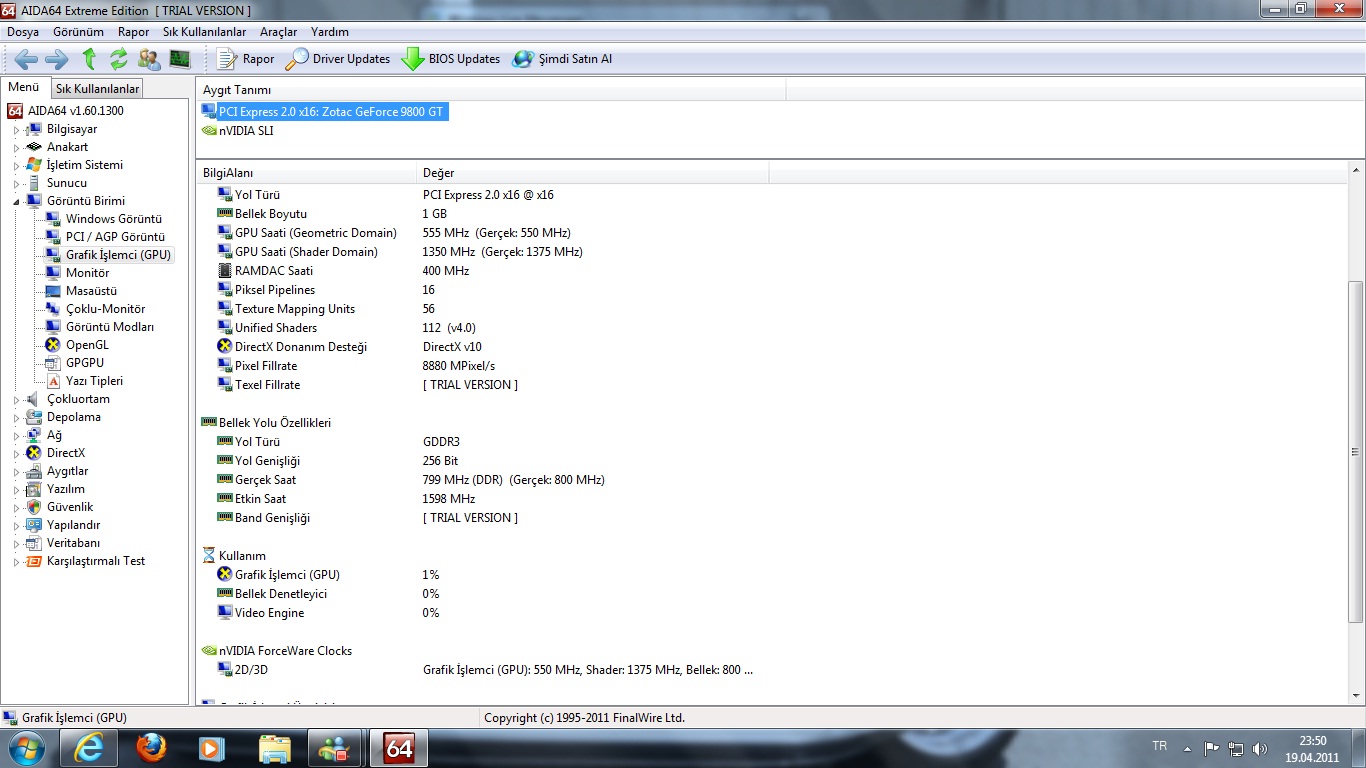Expand the İşletim Sistemi tree node
1366x768 pixels.
[16, 166]
